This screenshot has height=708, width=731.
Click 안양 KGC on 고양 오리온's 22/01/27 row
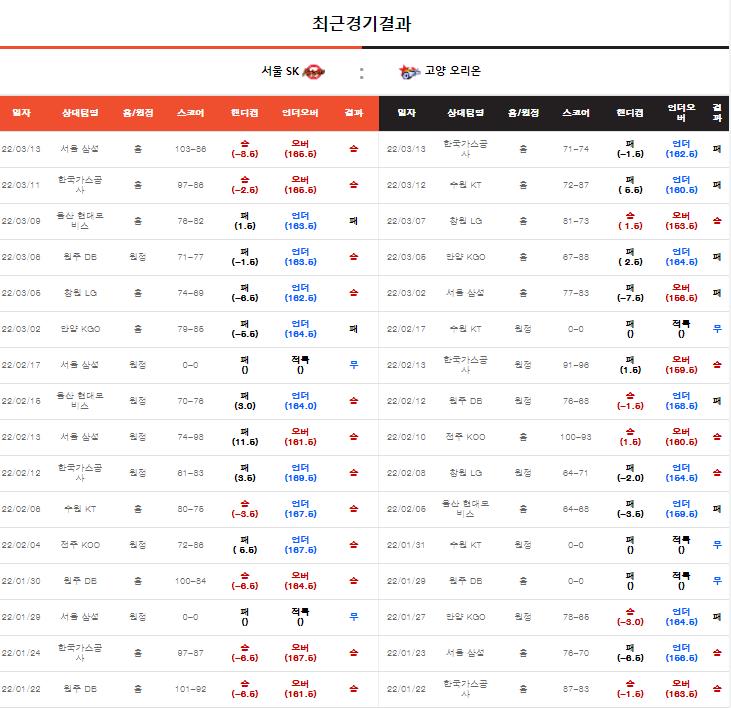[465, 617]
